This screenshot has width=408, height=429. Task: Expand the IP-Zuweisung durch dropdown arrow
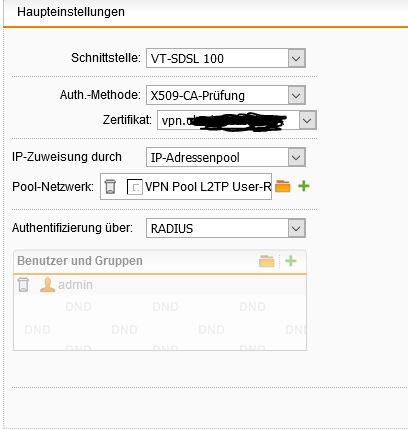(296, 157)
